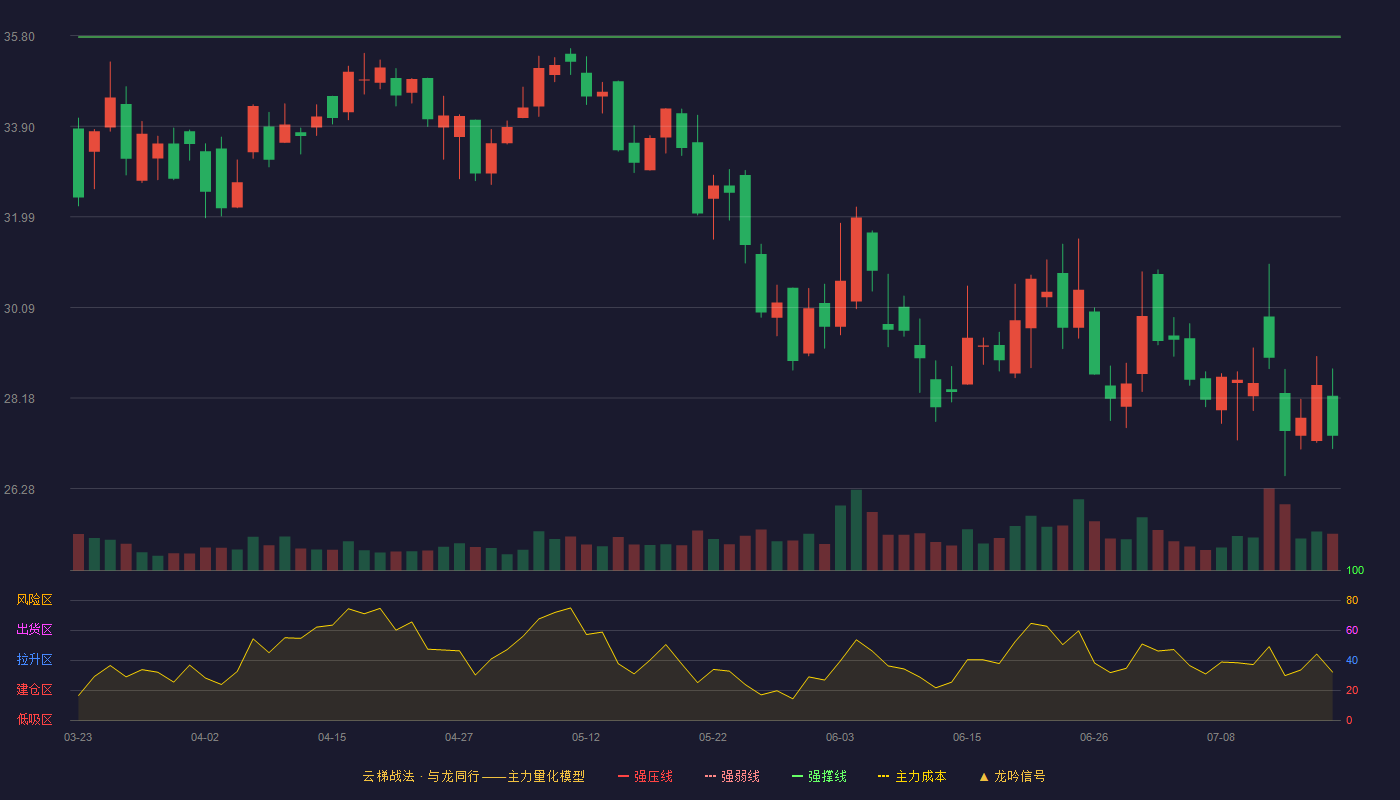Click the 04-15 date label
The width and height of the screenshot is (1400, 800).
pyautogui.click(x=332, y=737)
